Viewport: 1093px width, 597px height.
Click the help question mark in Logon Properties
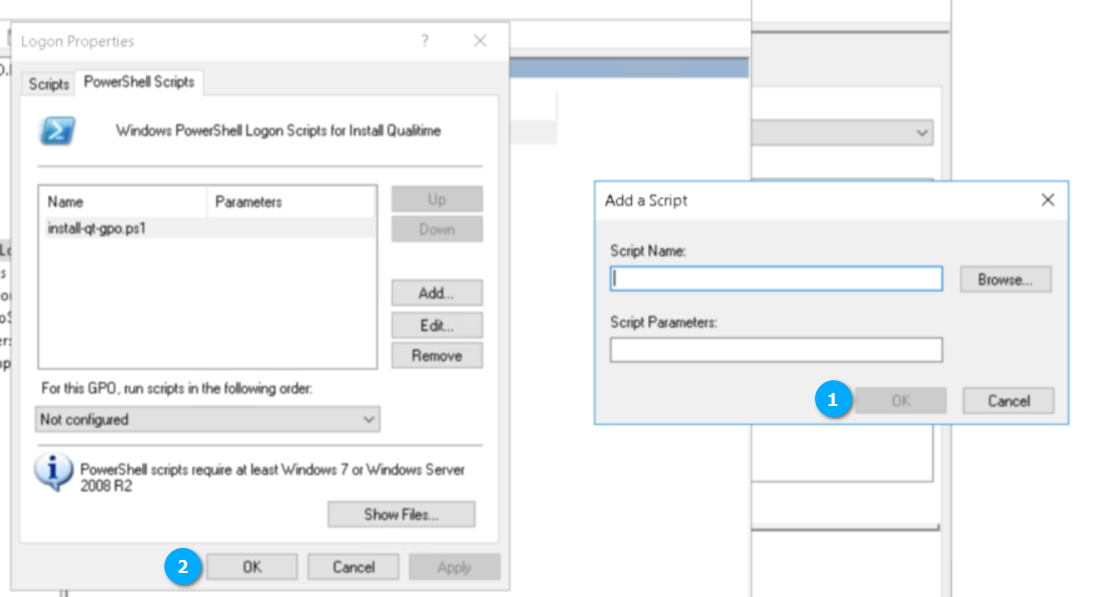[425, 41]
